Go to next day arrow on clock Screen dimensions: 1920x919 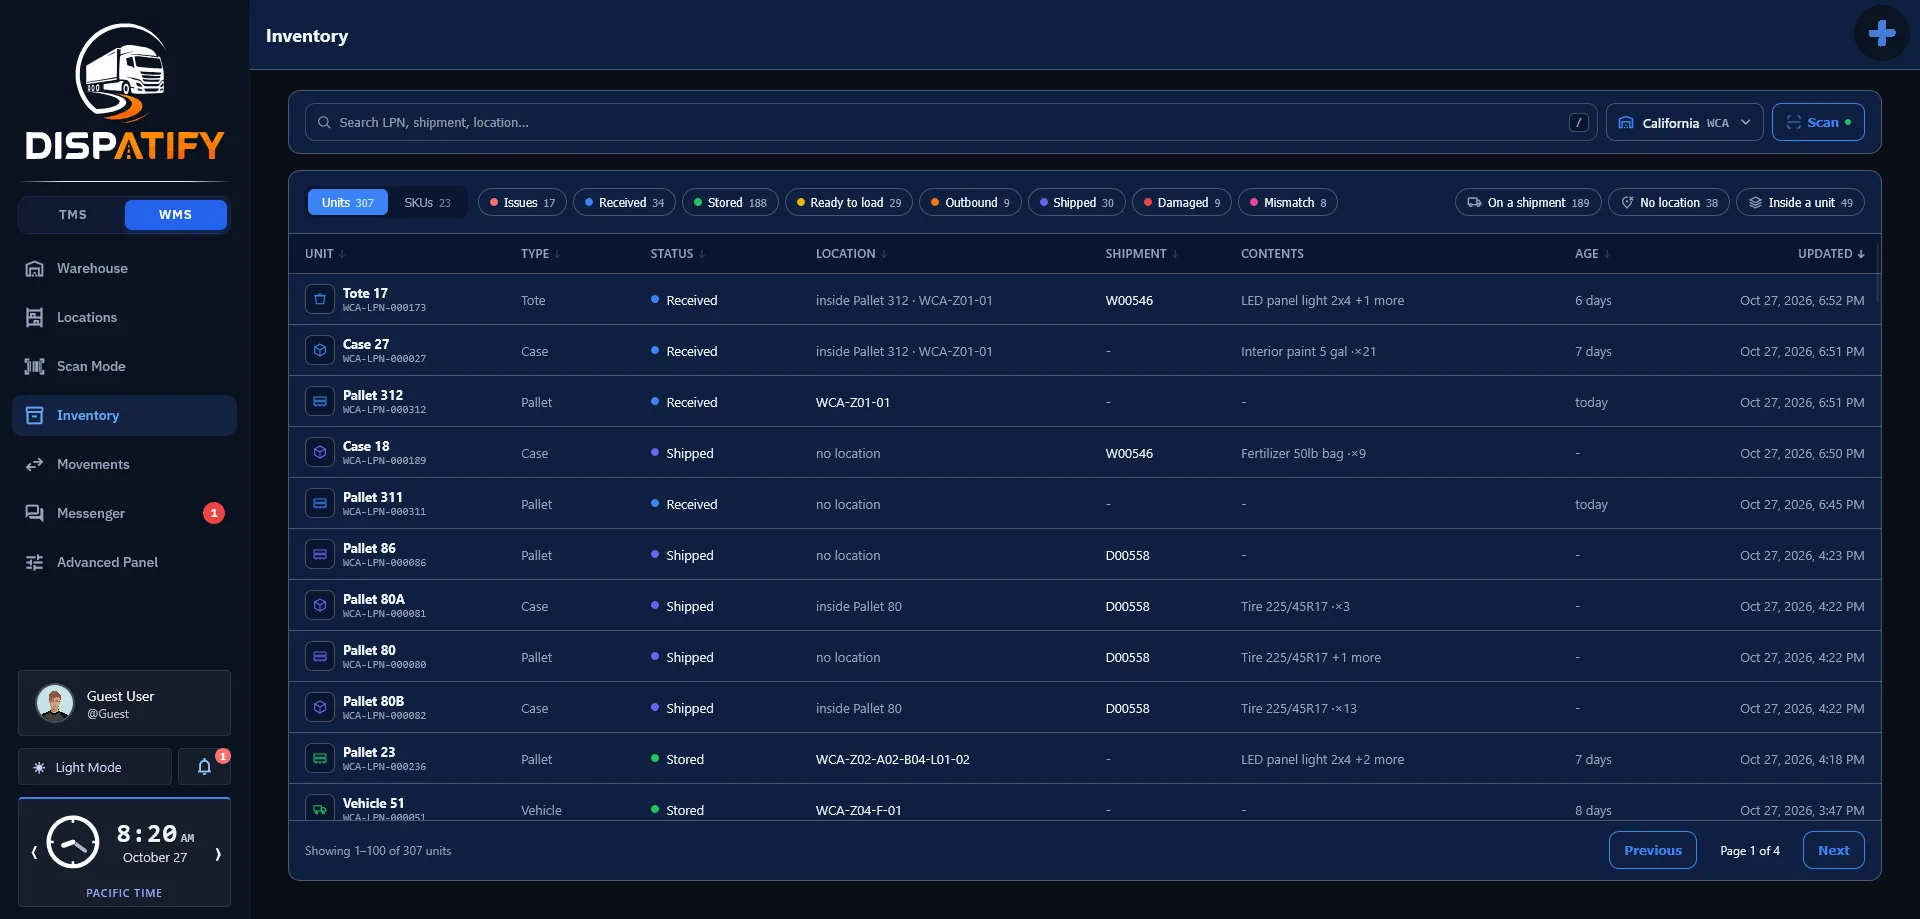click(218, 853)
